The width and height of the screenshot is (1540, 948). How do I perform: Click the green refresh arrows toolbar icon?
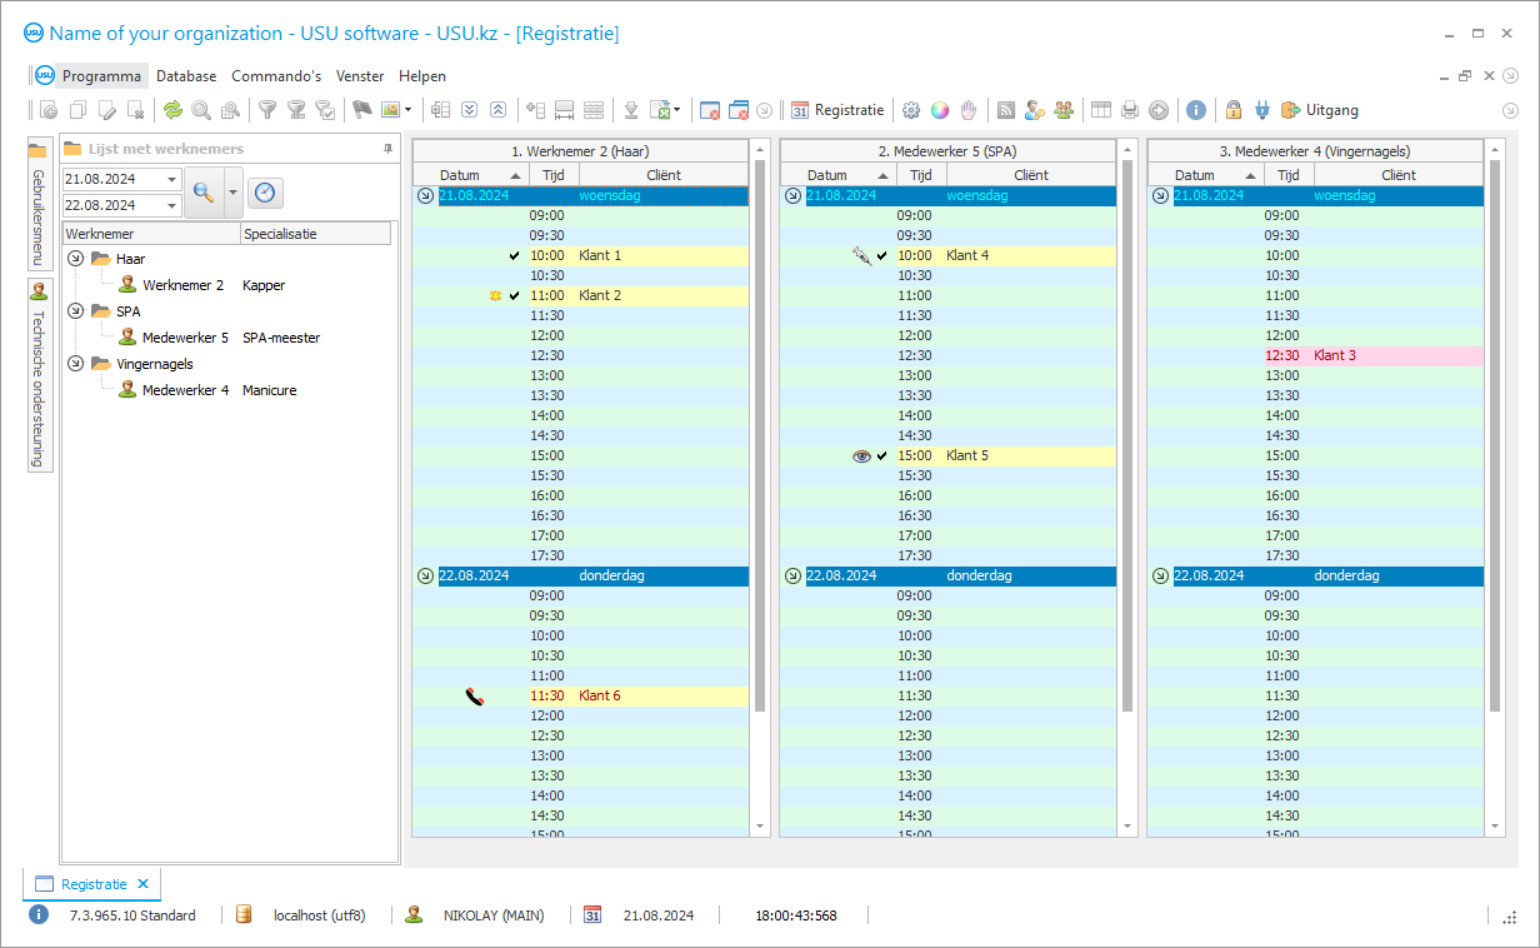173,110
